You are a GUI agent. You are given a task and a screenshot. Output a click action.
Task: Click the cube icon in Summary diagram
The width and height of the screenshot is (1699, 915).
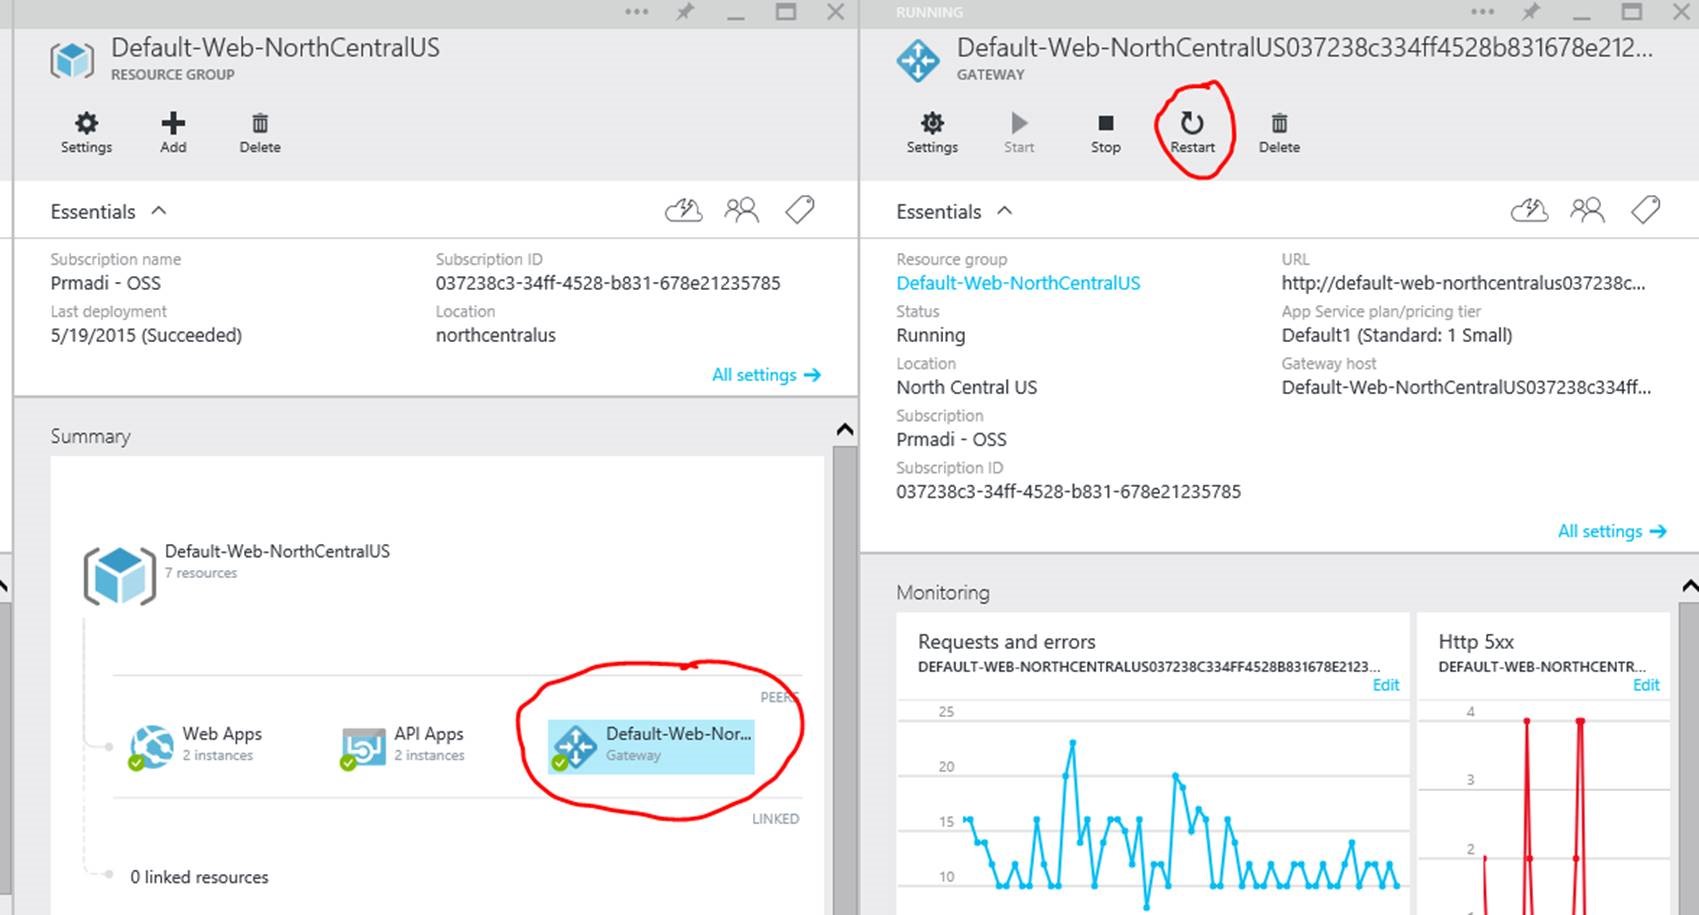[x=119, y=575]
